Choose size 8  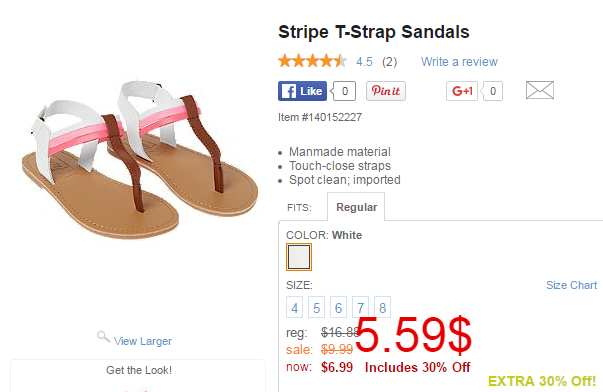(x=382, y=307)
